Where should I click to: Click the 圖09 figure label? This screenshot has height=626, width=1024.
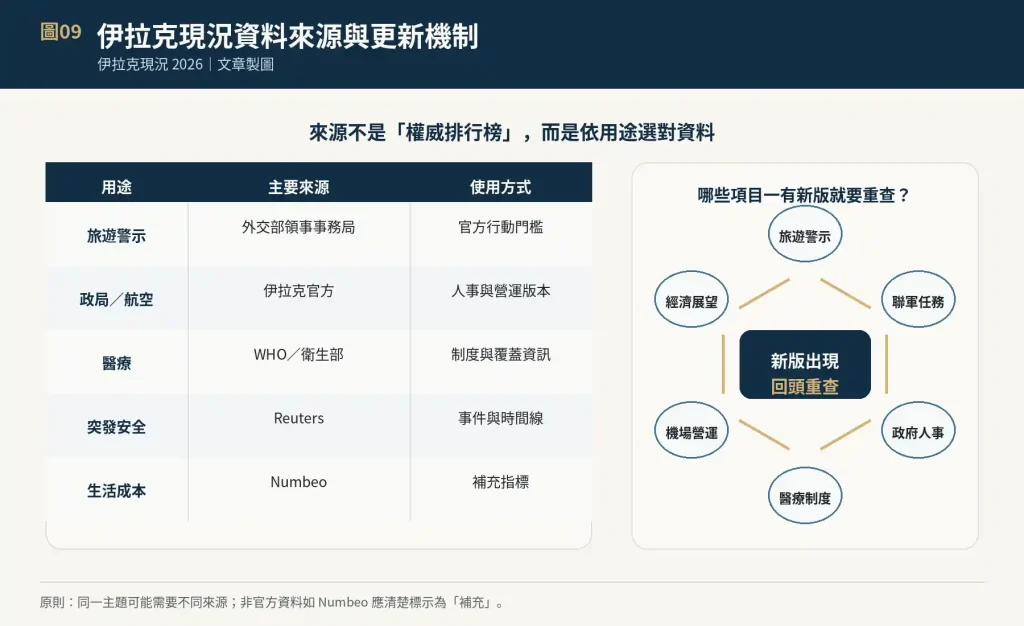(x=61, y=31)
